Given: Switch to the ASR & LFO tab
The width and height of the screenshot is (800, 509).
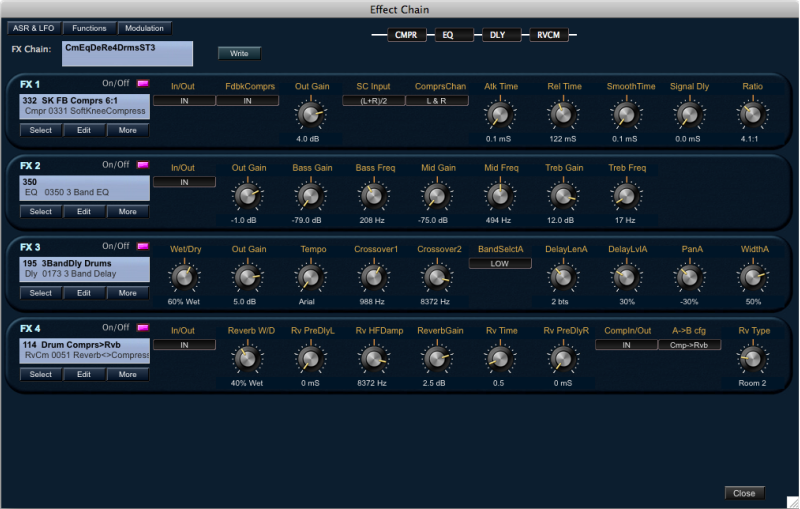Looking at the screenshot, I should pos(33,28).
